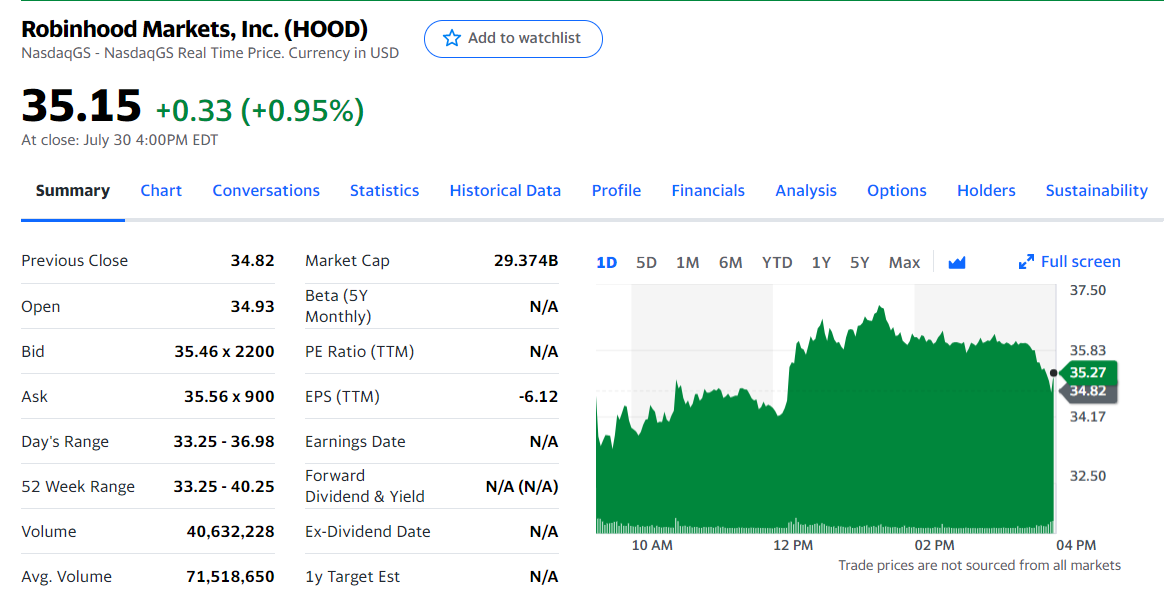Open the Financials tab
Screen dimensions: 1164x603
point(708,191)
